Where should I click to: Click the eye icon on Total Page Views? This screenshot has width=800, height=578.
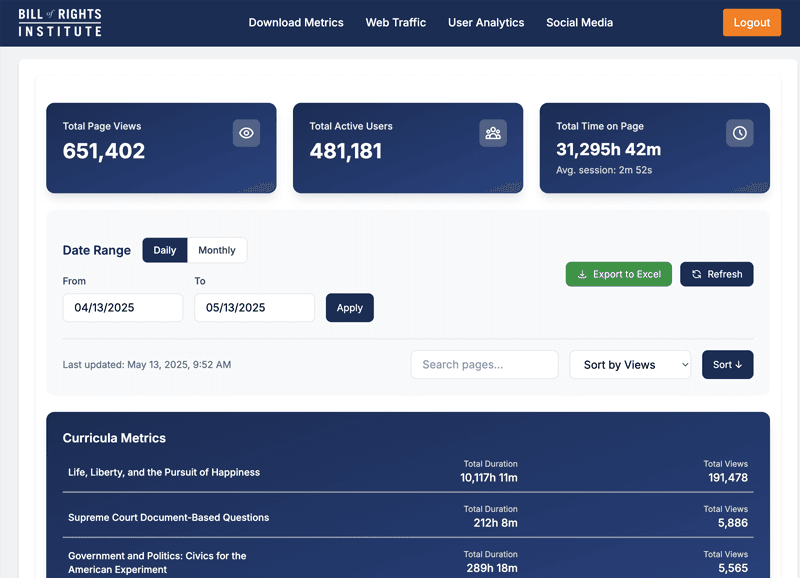point(246,133)
